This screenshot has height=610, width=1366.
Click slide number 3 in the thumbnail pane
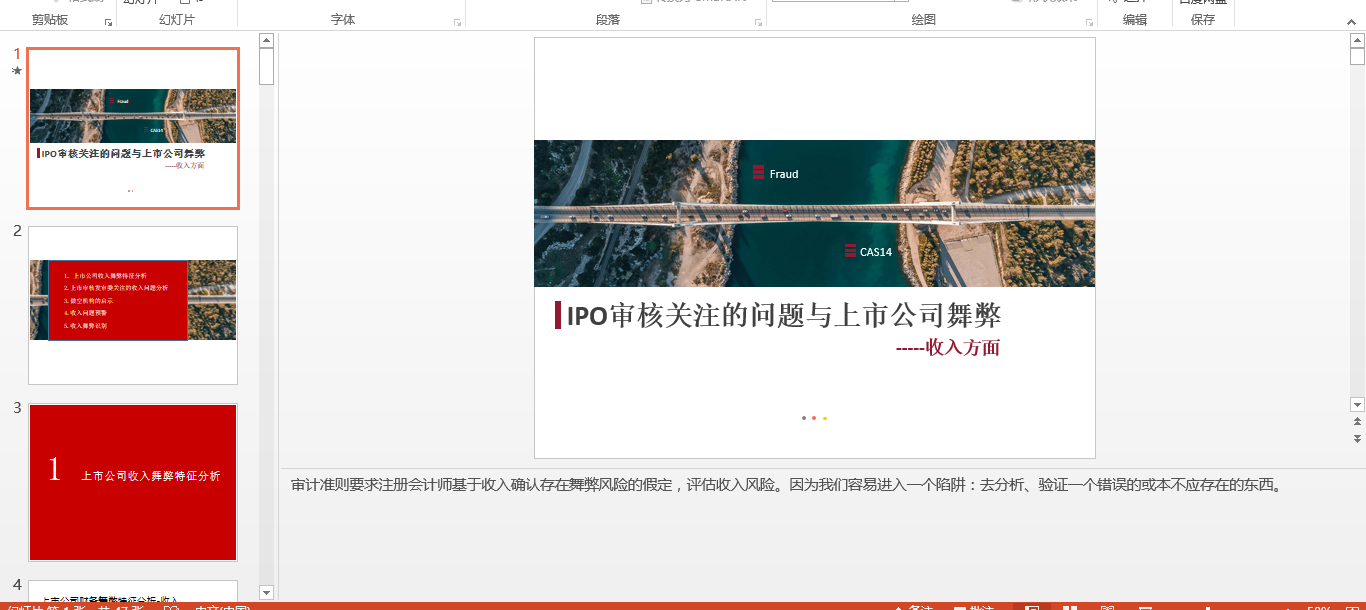coord(17,408)
